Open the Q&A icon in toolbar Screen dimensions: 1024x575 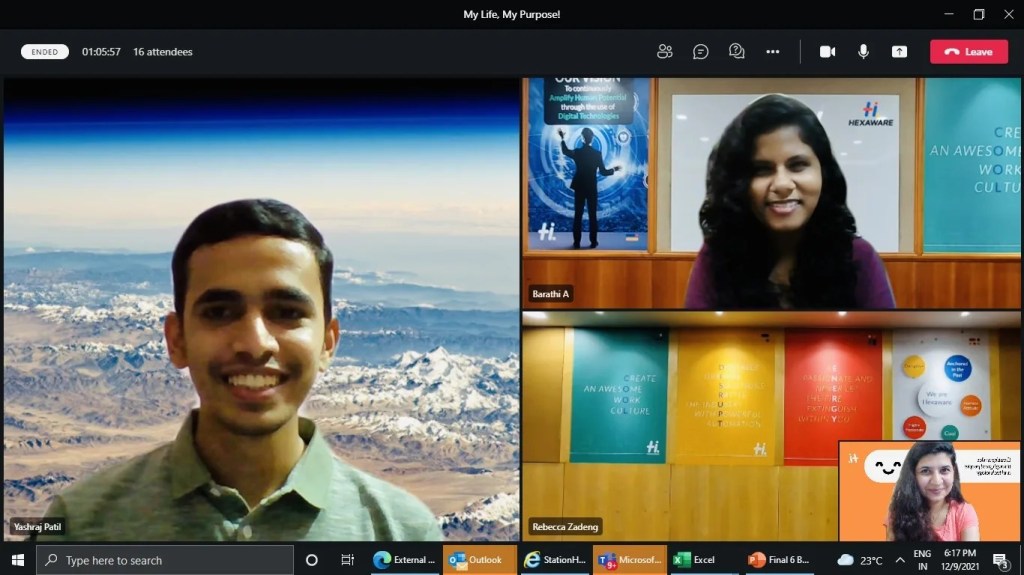tap(737, 52)
